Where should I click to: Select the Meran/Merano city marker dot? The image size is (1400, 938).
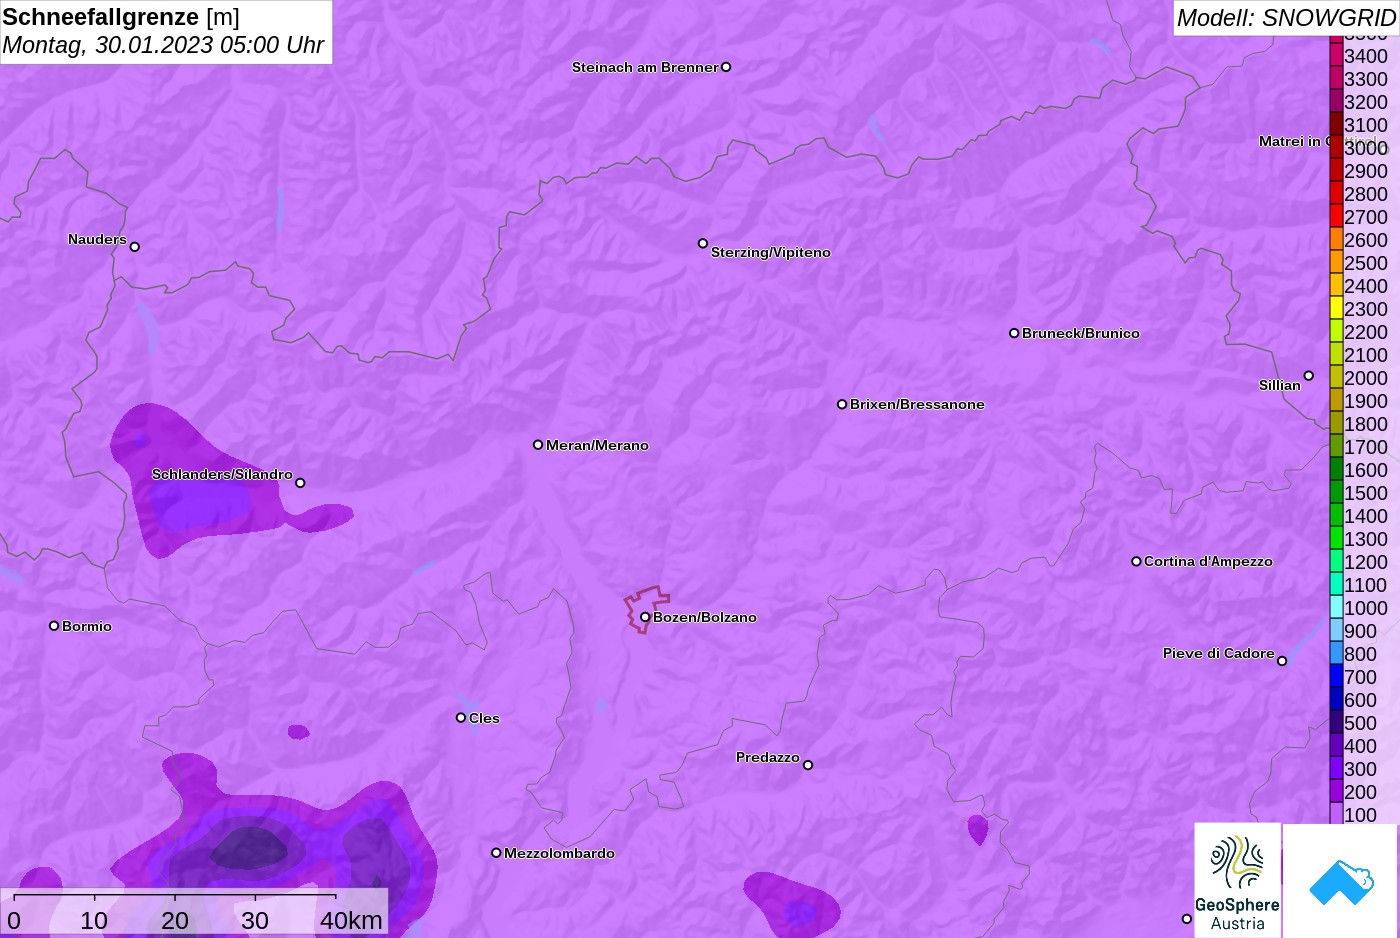click(538, 445)
